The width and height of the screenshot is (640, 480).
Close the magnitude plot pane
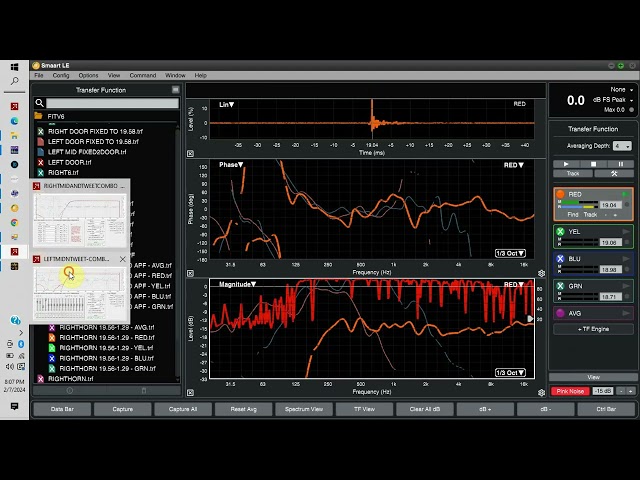click(190, 393)
